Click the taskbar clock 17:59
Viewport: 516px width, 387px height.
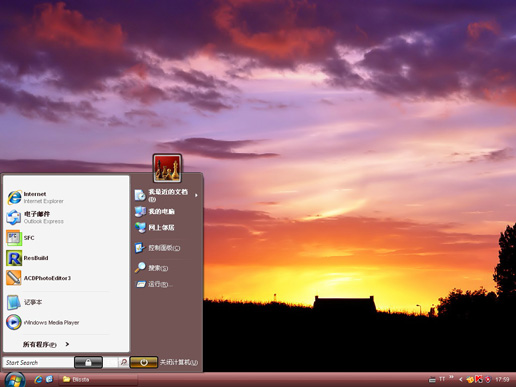(502, 379)
